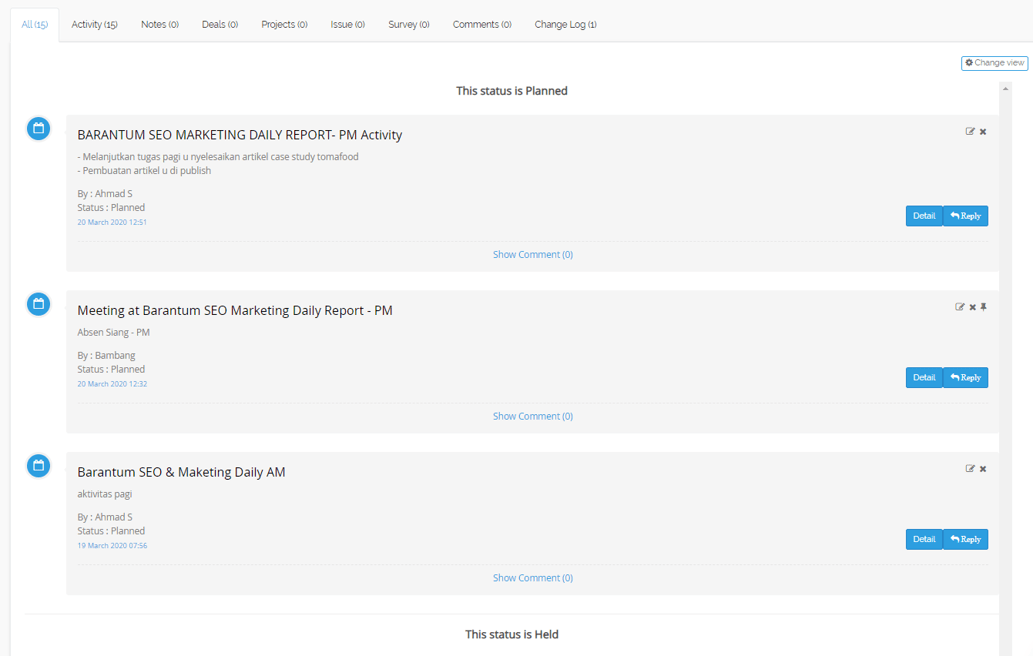The width and height of the screenshot is (1033, 656).
Task: Open the All (15) tab
Action: (x=35, y=24)
